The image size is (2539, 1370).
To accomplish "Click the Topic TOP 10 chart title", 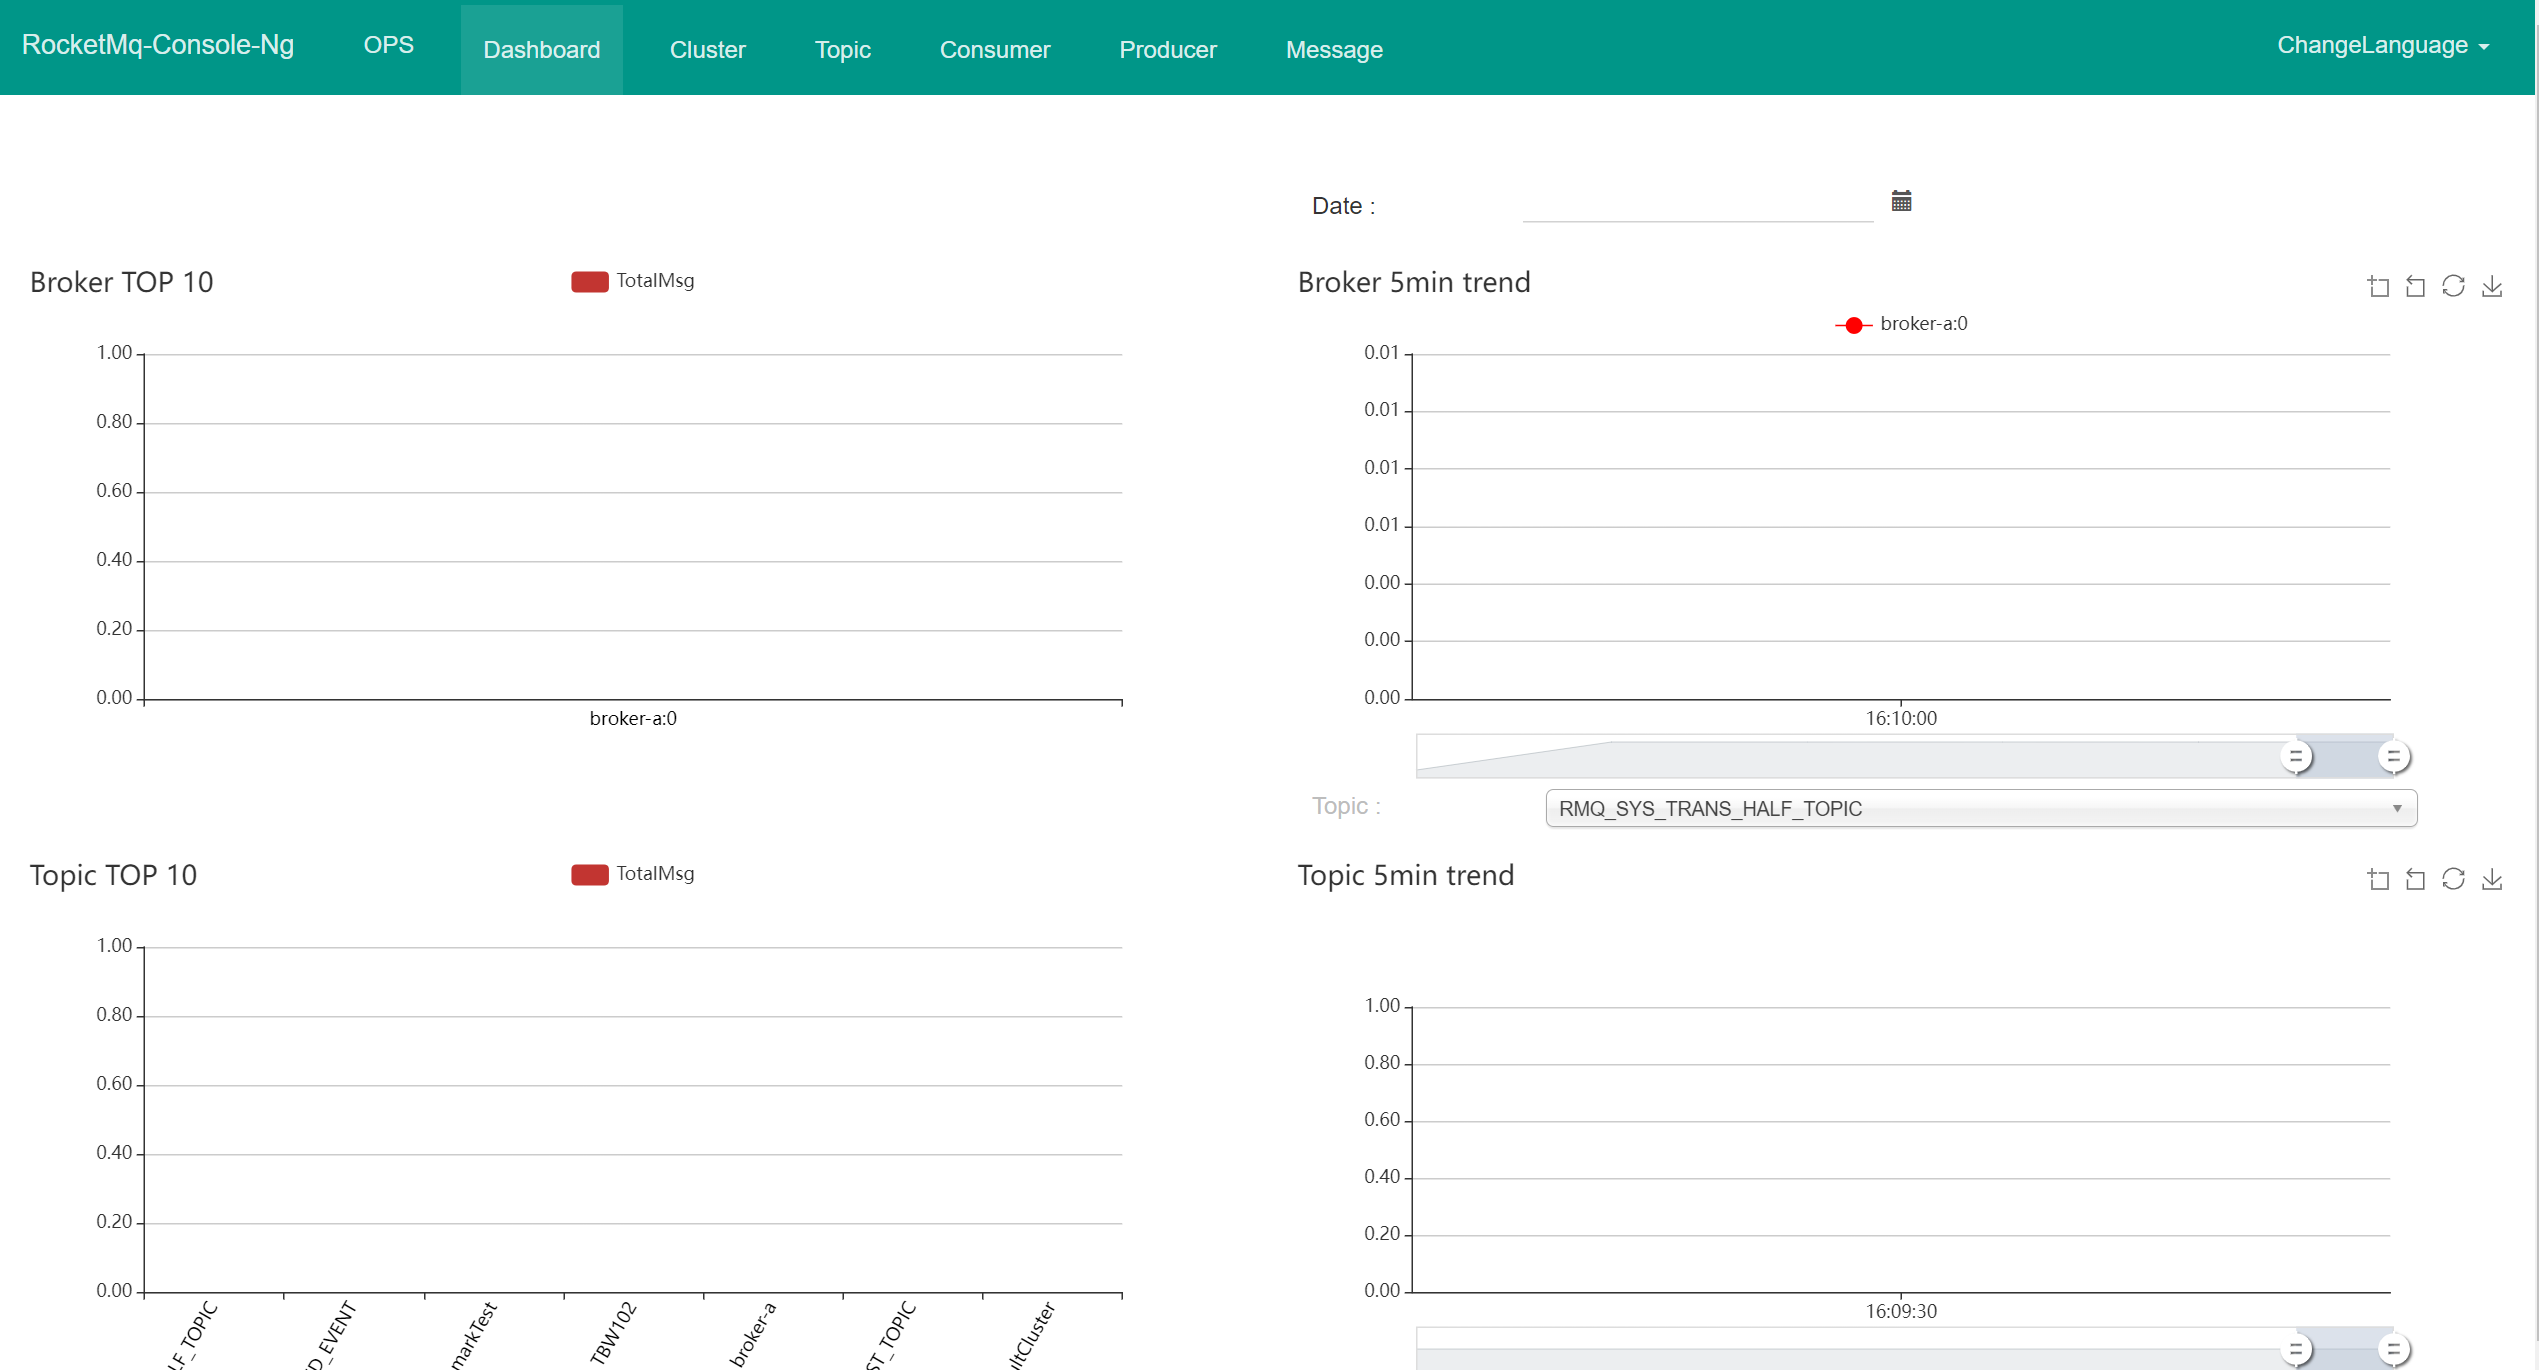I will point(113,875).
